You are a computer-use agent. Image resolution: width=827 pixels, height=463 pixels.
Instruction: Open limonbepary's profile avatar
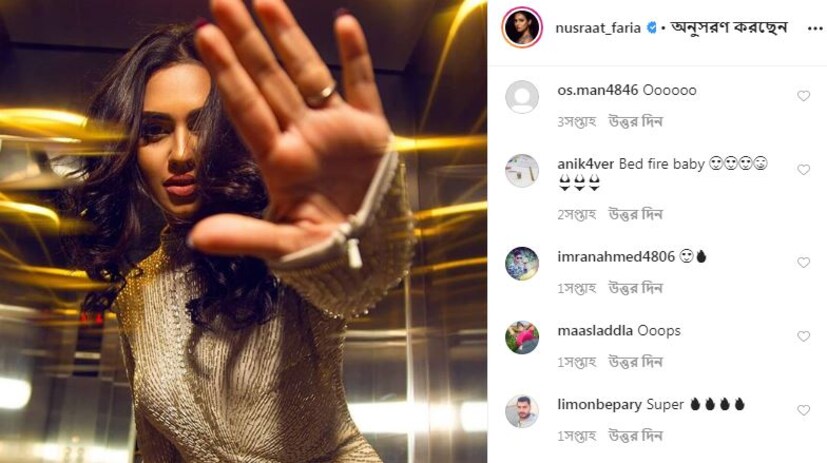(x=522, y=411)
